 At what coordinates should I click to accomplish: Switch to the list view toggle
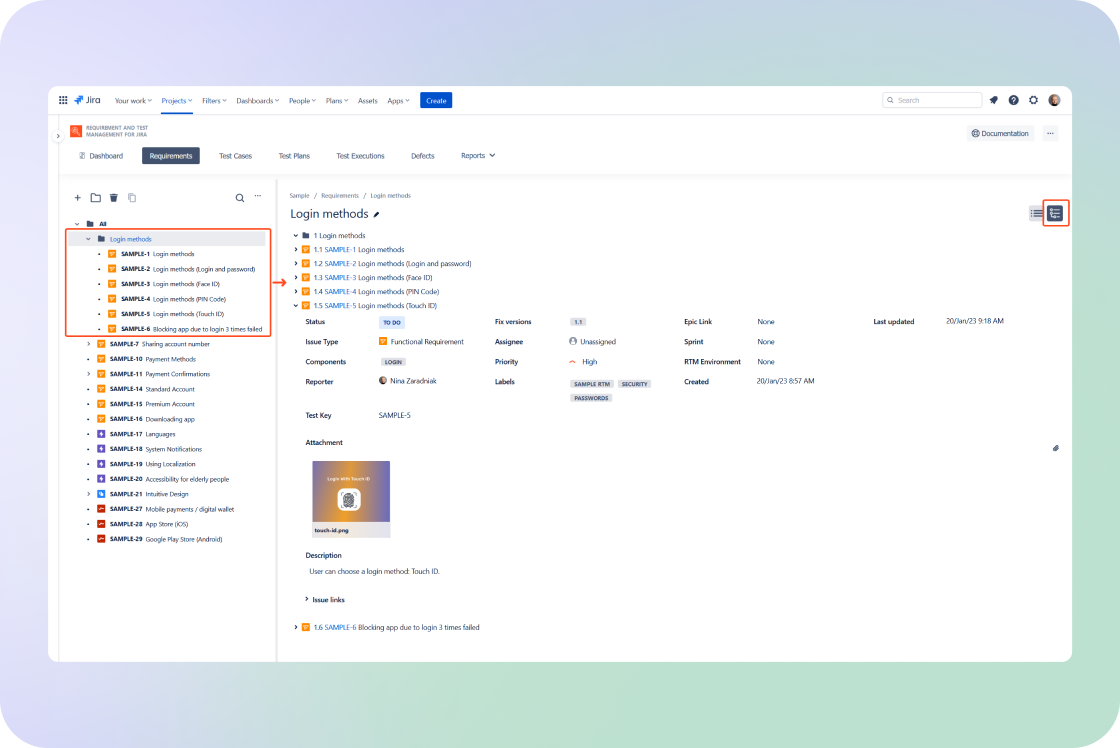coord(1036,213)
